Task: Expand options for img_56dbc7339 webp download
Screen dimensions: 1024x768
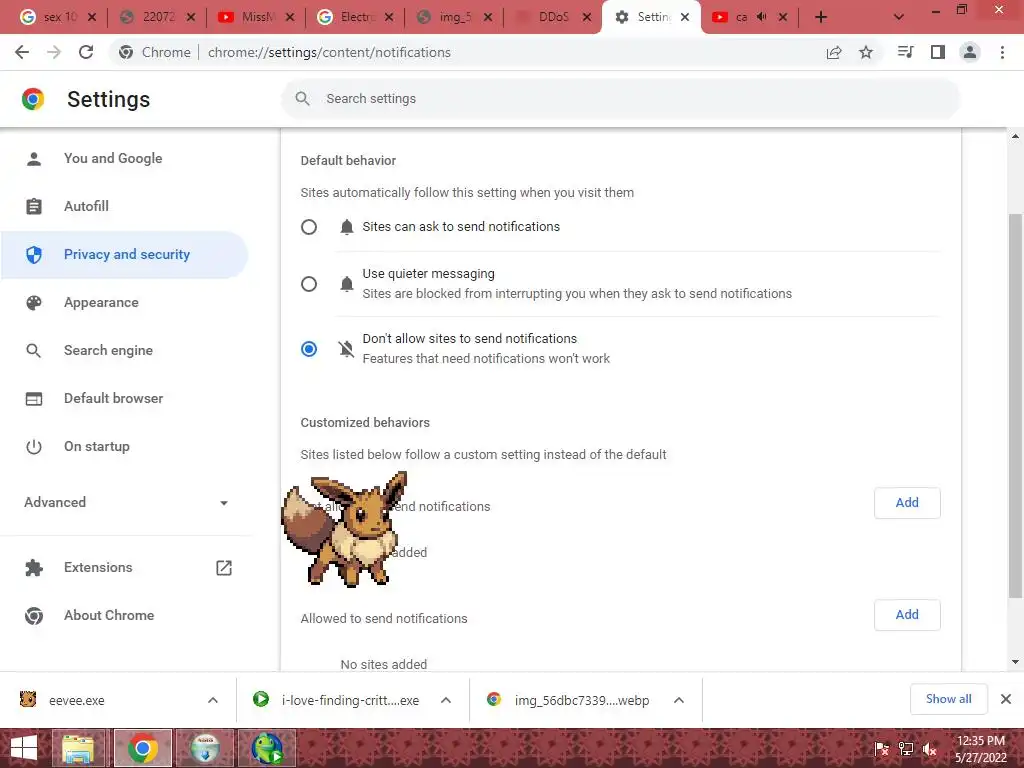Action: click(x=679, y=700)
